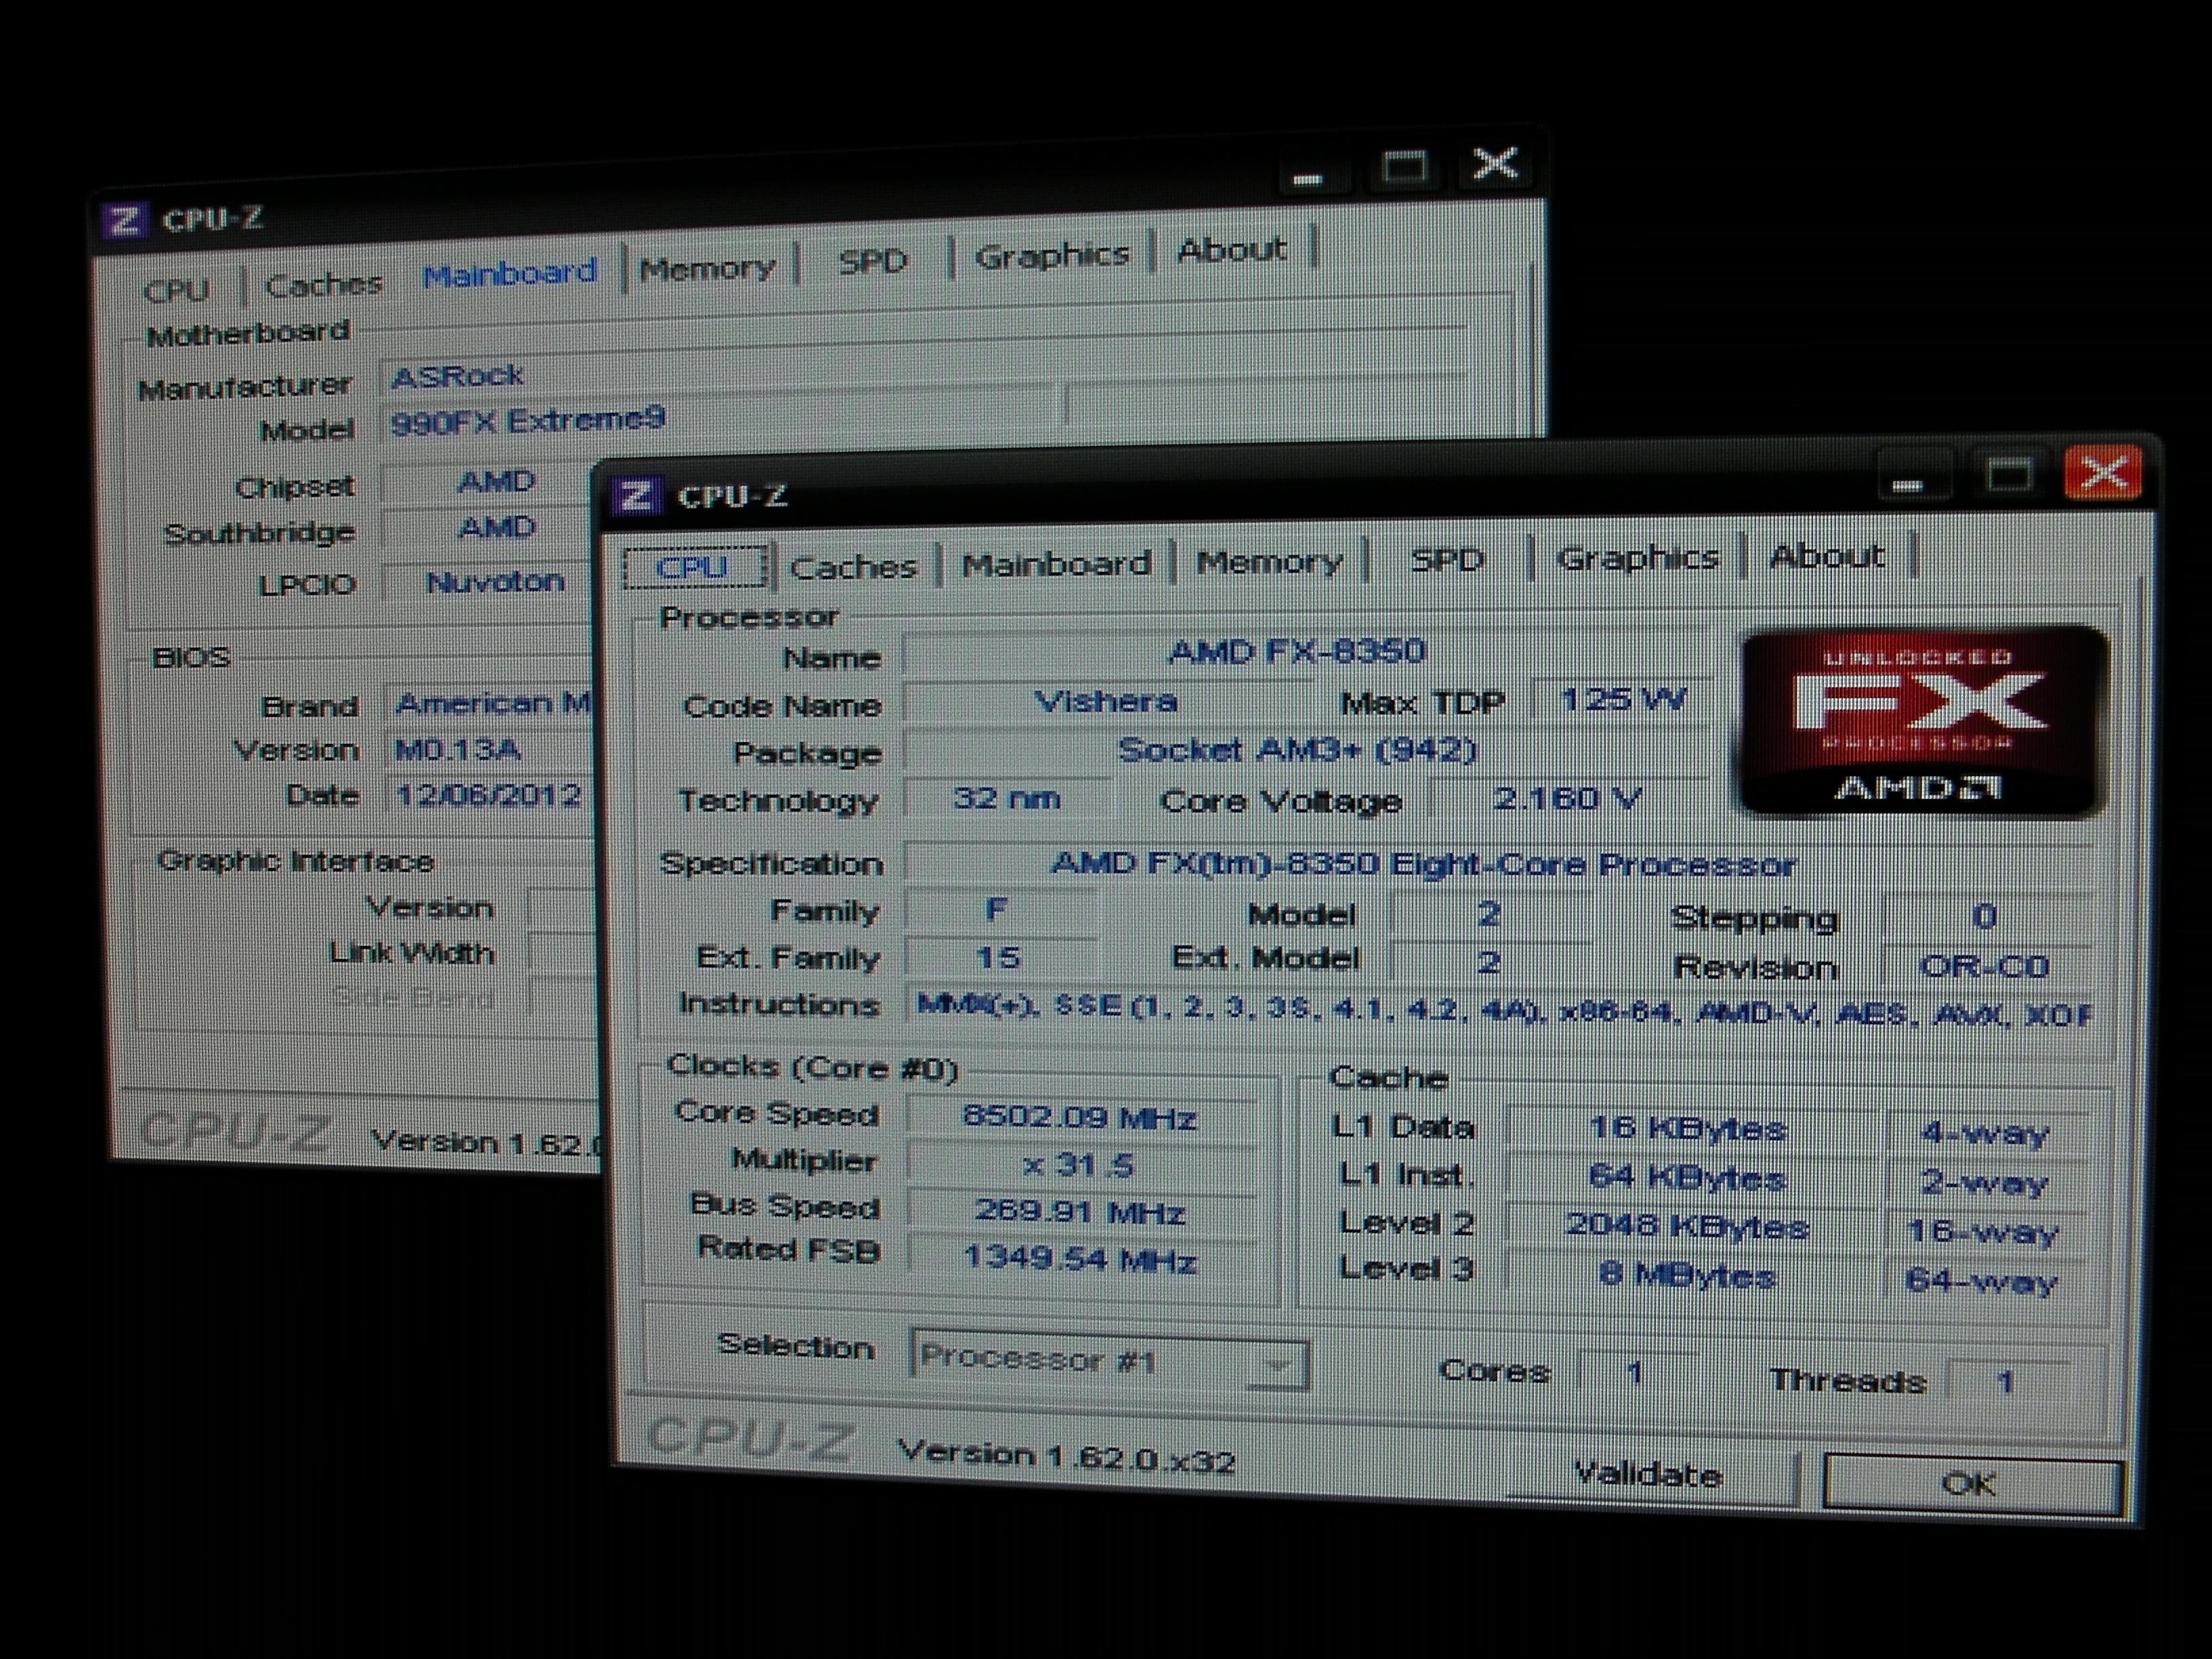The image size is (2212, 1659).
Task: Click the L1 Data 16 KBytes value
Action: coord(1689,1130)
